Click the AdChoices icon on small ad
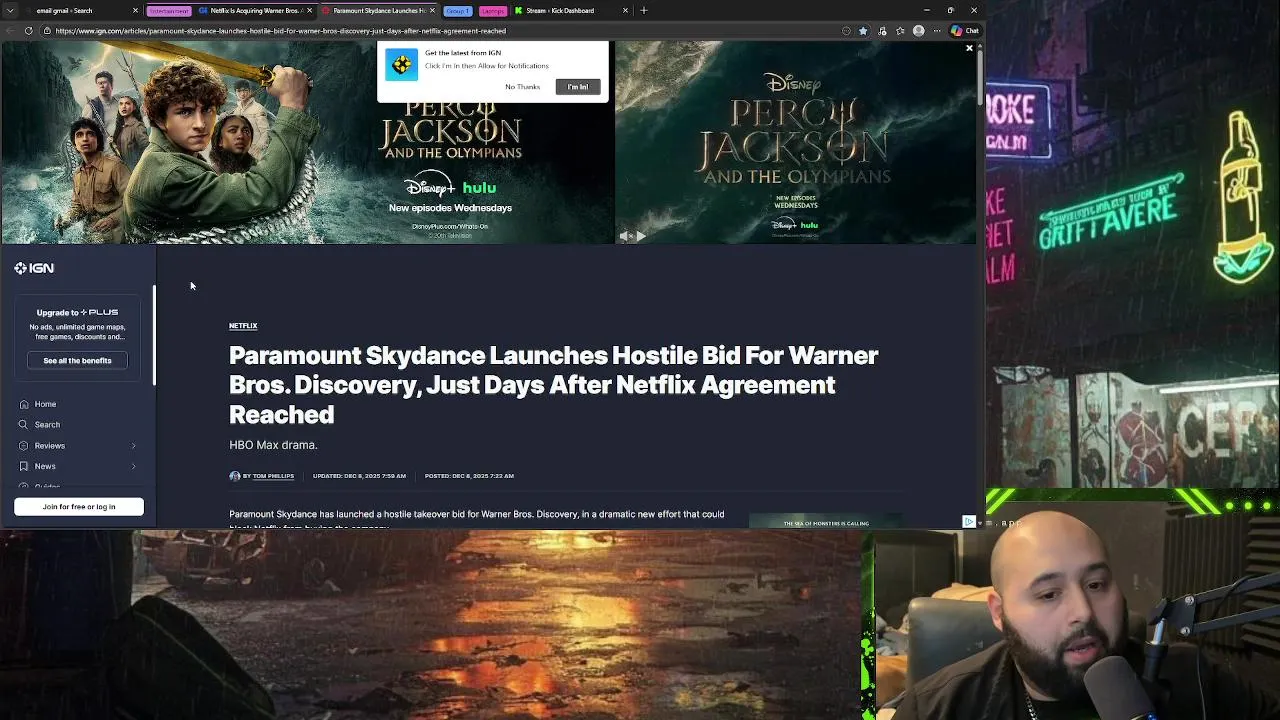Viewport: 1280px width, 720px height. [x=969, y=522]
